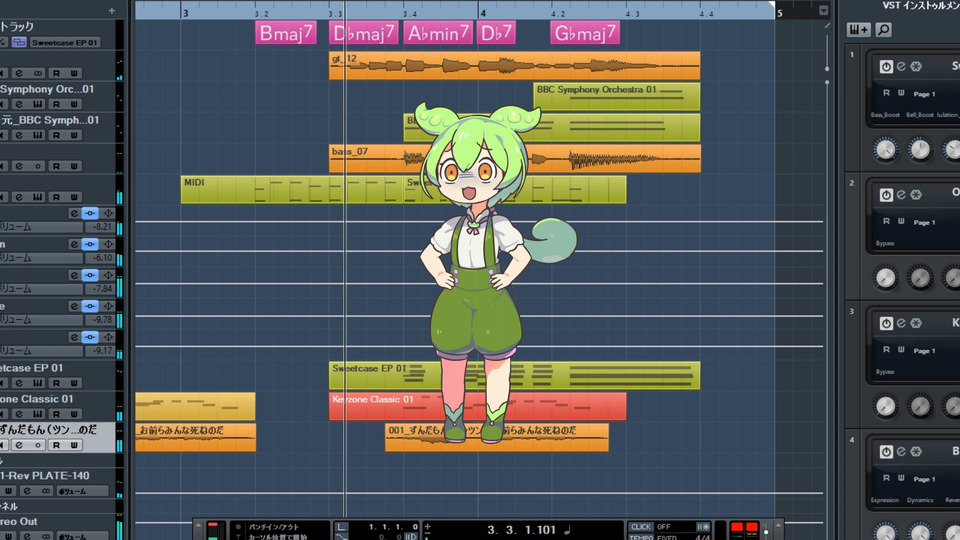This screenshot has width=960, height=540.
Task: Click mono circle icon on ずんだもん track
Action: pyautogui.click(x=38, y=445)
